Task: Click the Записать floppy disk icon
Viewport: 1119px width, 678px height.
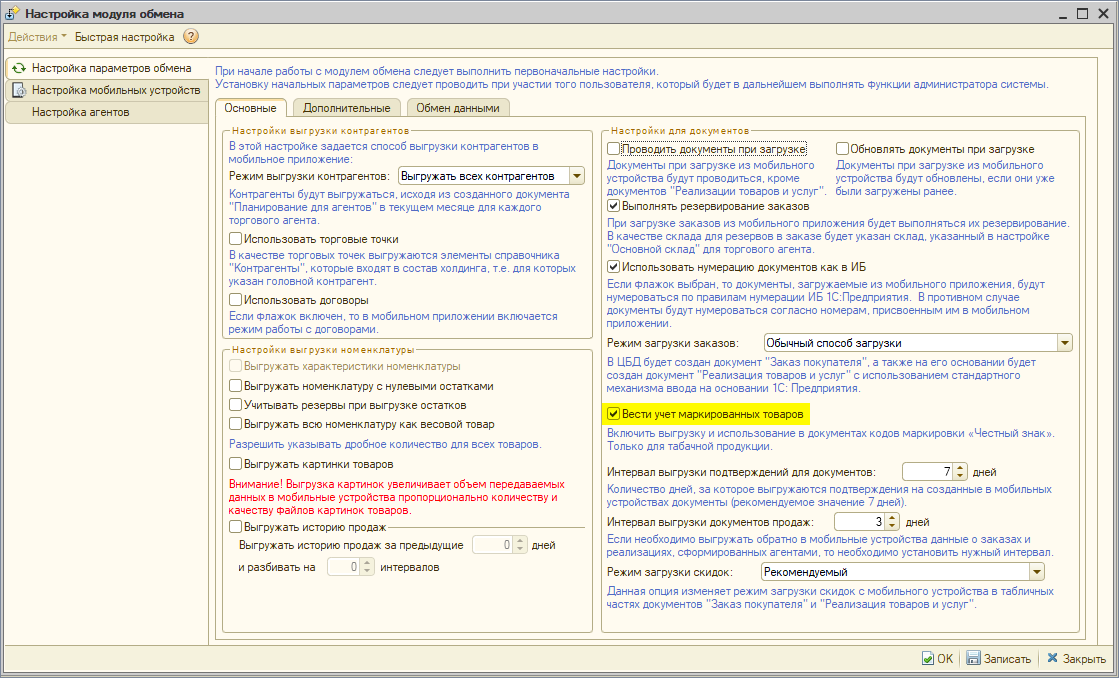Action: coord(973,658)
